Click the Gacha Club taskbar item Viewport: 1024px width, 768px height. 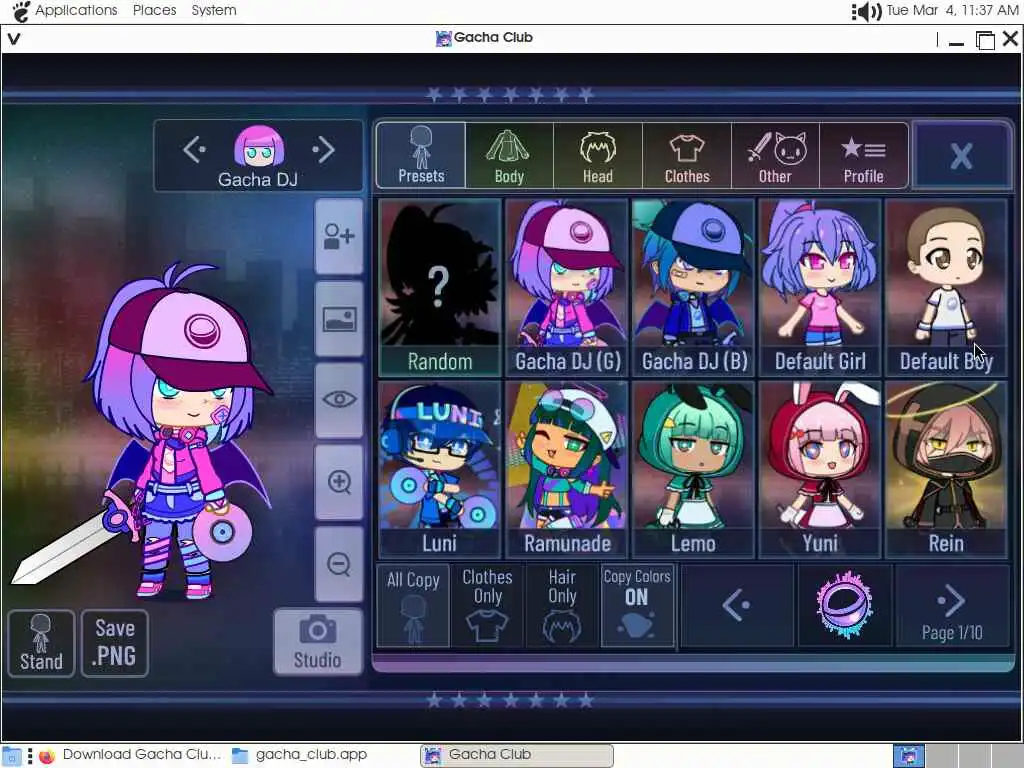point(517,755)
